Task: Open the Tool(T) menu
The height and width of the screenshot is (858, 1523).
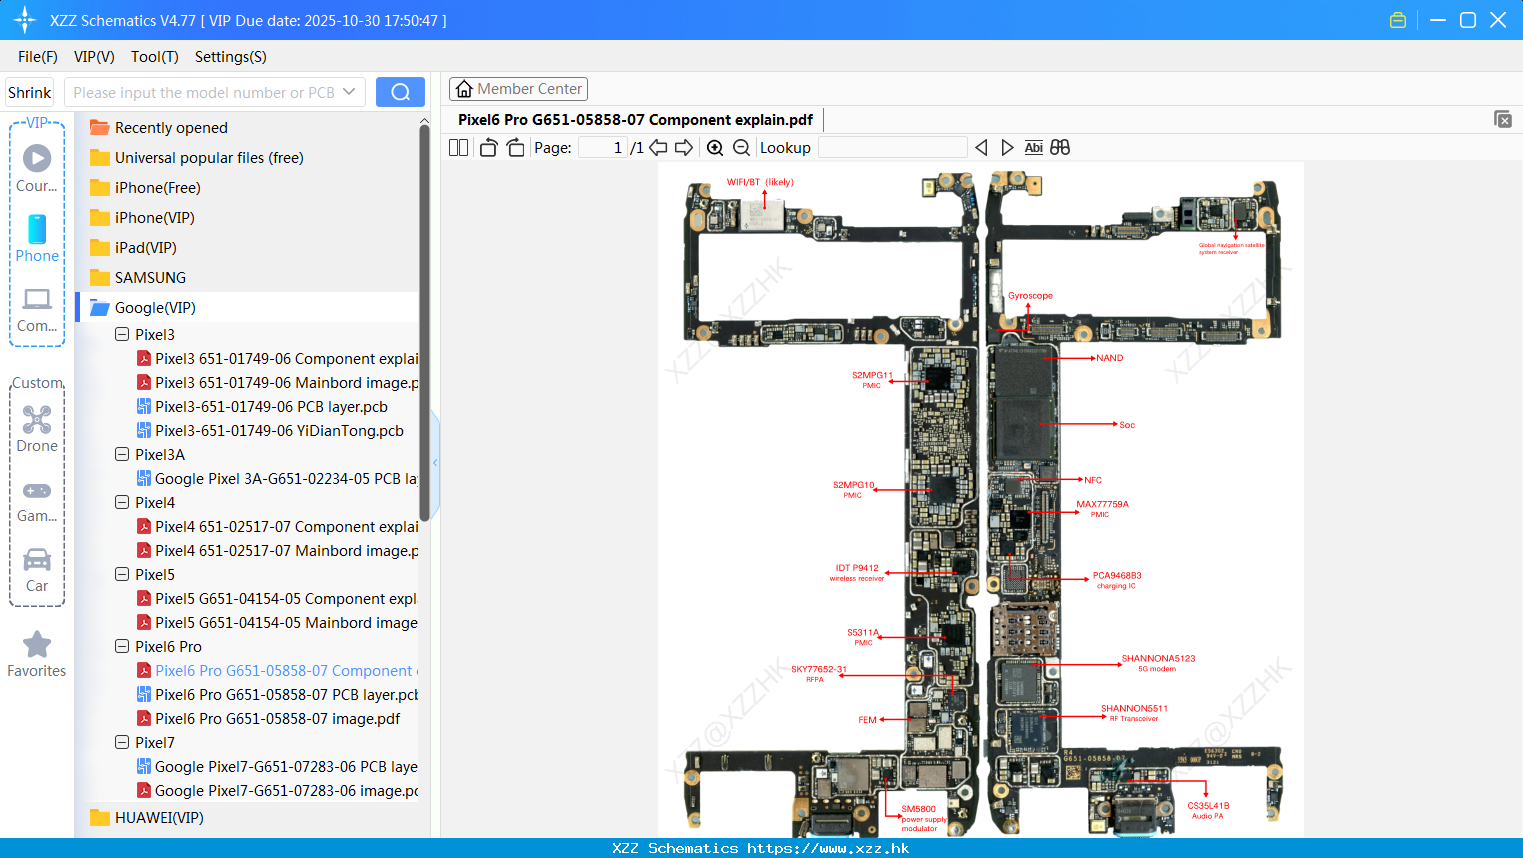Action: point(155,56)
